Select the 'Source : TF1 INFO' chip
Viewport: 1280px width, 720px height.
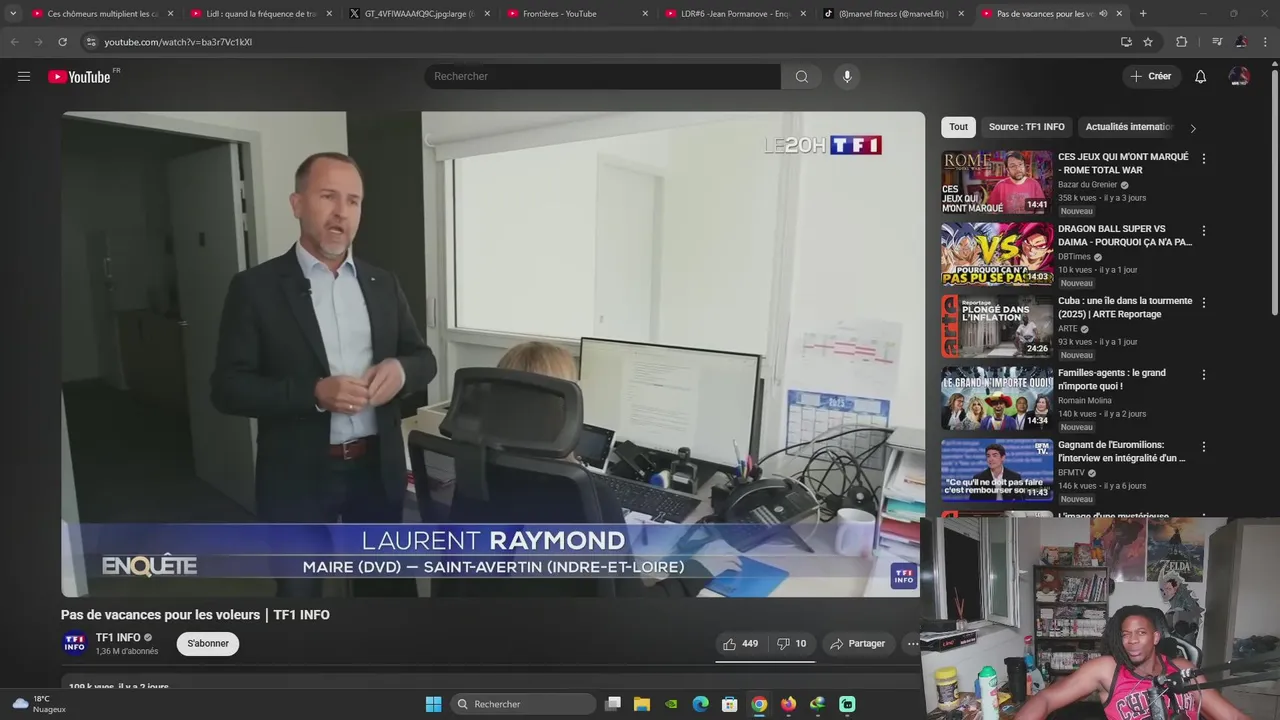[x=1027, y=127]
